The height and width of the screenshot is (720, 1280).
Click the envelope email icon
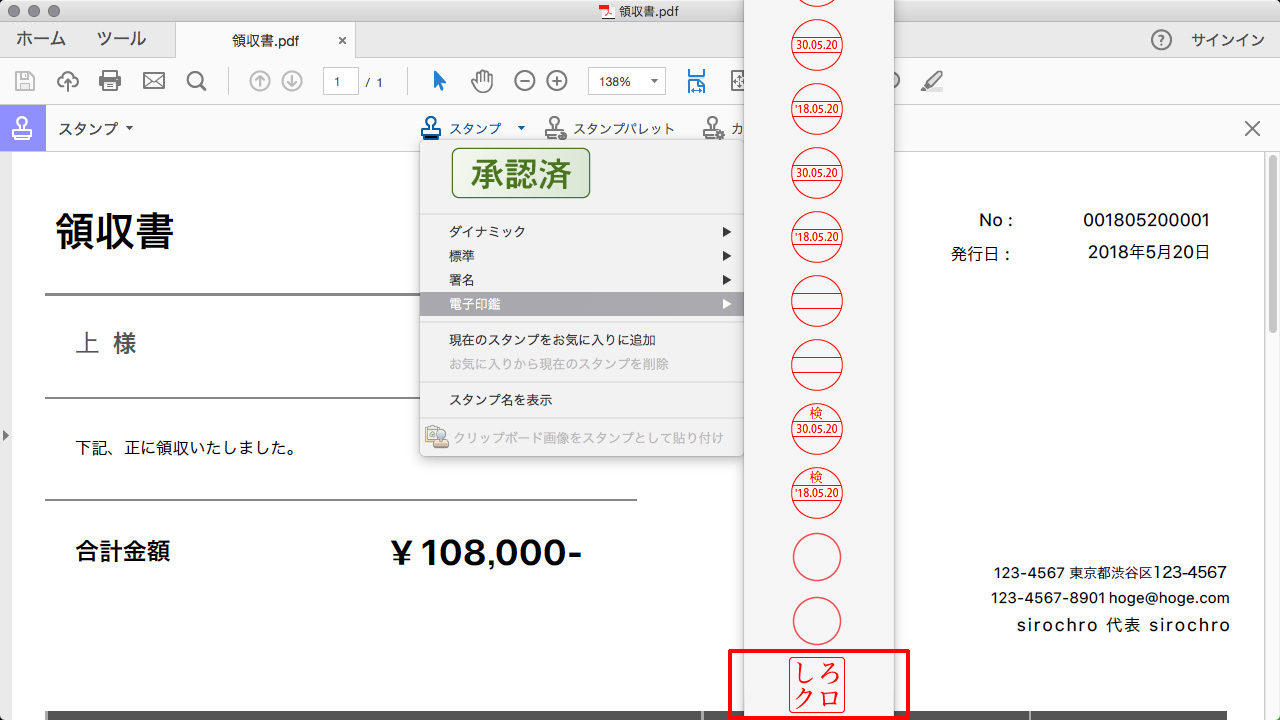coord(154,81)
